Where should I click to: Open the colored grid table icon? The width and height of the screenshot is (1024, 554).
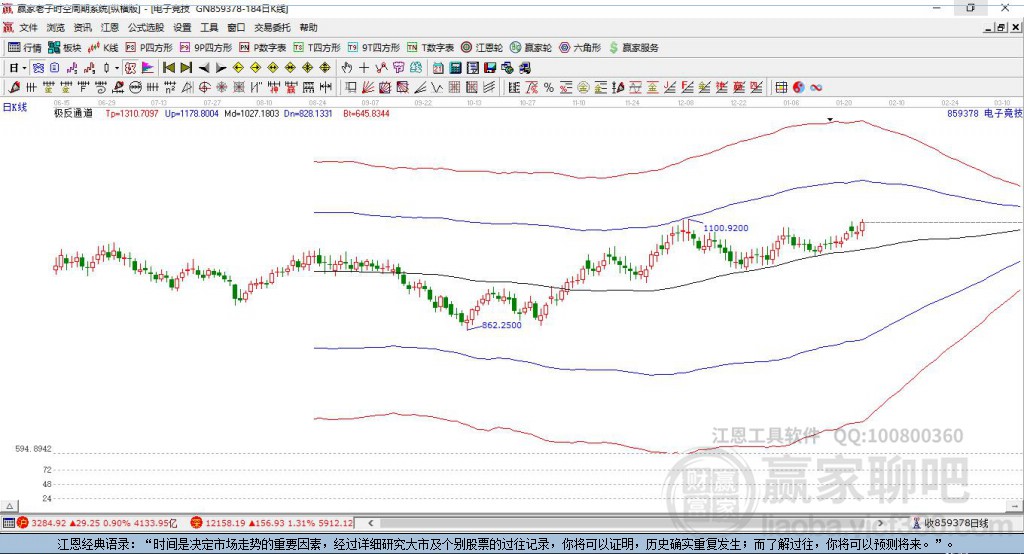pyautogui.click(x=781, y=88)
